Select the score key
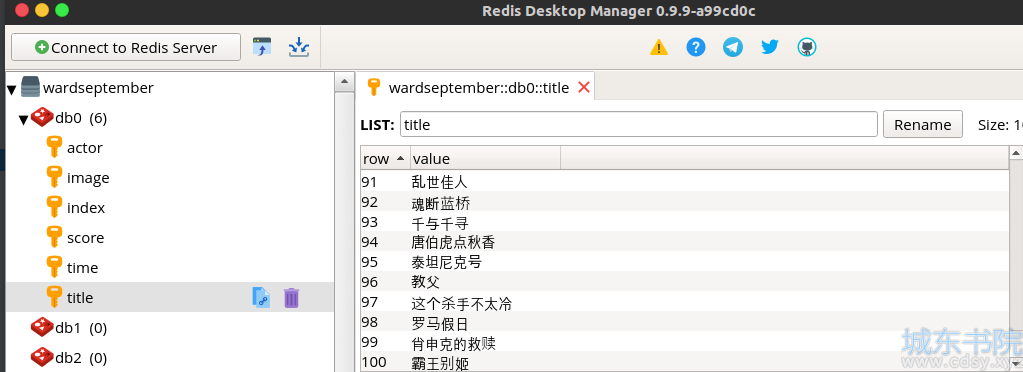1023x372 pixels. pos(85,238)
